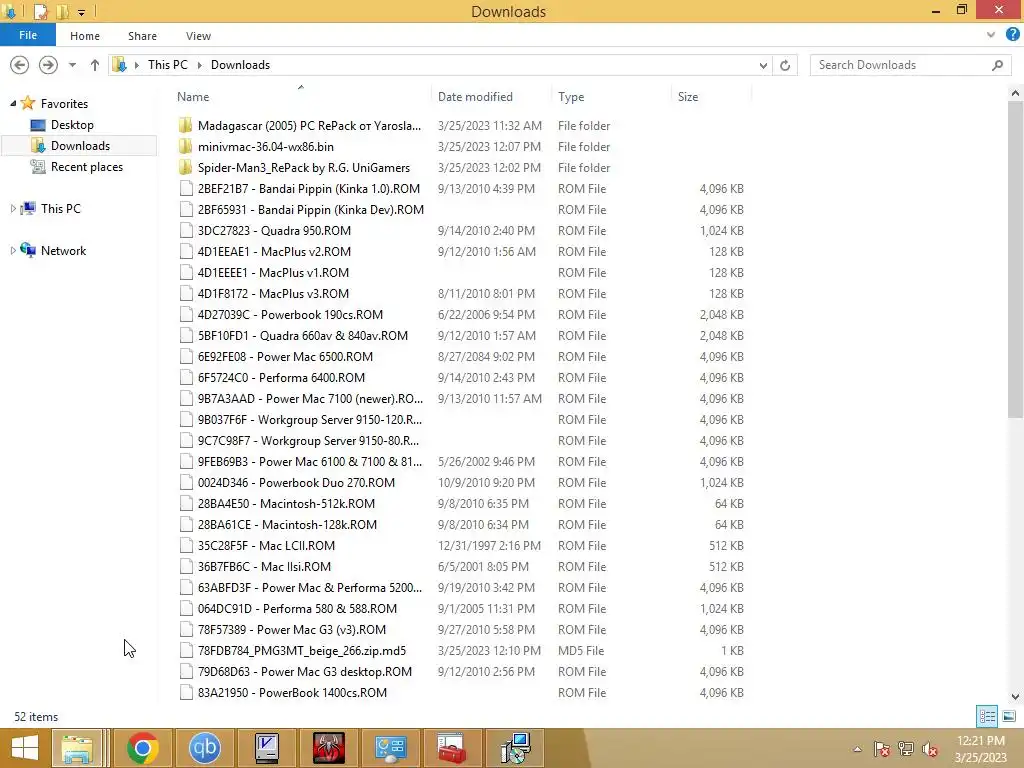1024x768 pixels.
Task: Switch to large thumbnails view button
Action: point(1009,716)
